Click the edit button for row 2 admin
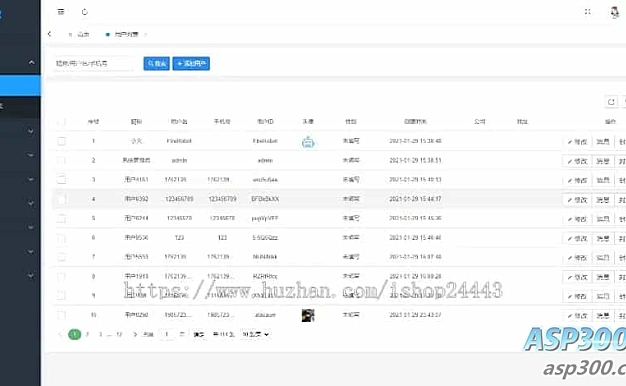The width and height of the screenshot is (626, 386). point(577,161)
